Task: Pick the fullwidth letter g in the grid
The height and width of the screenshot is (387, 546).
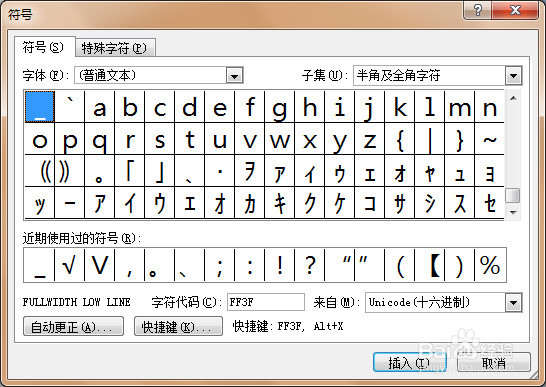Action: coord(279,107)
